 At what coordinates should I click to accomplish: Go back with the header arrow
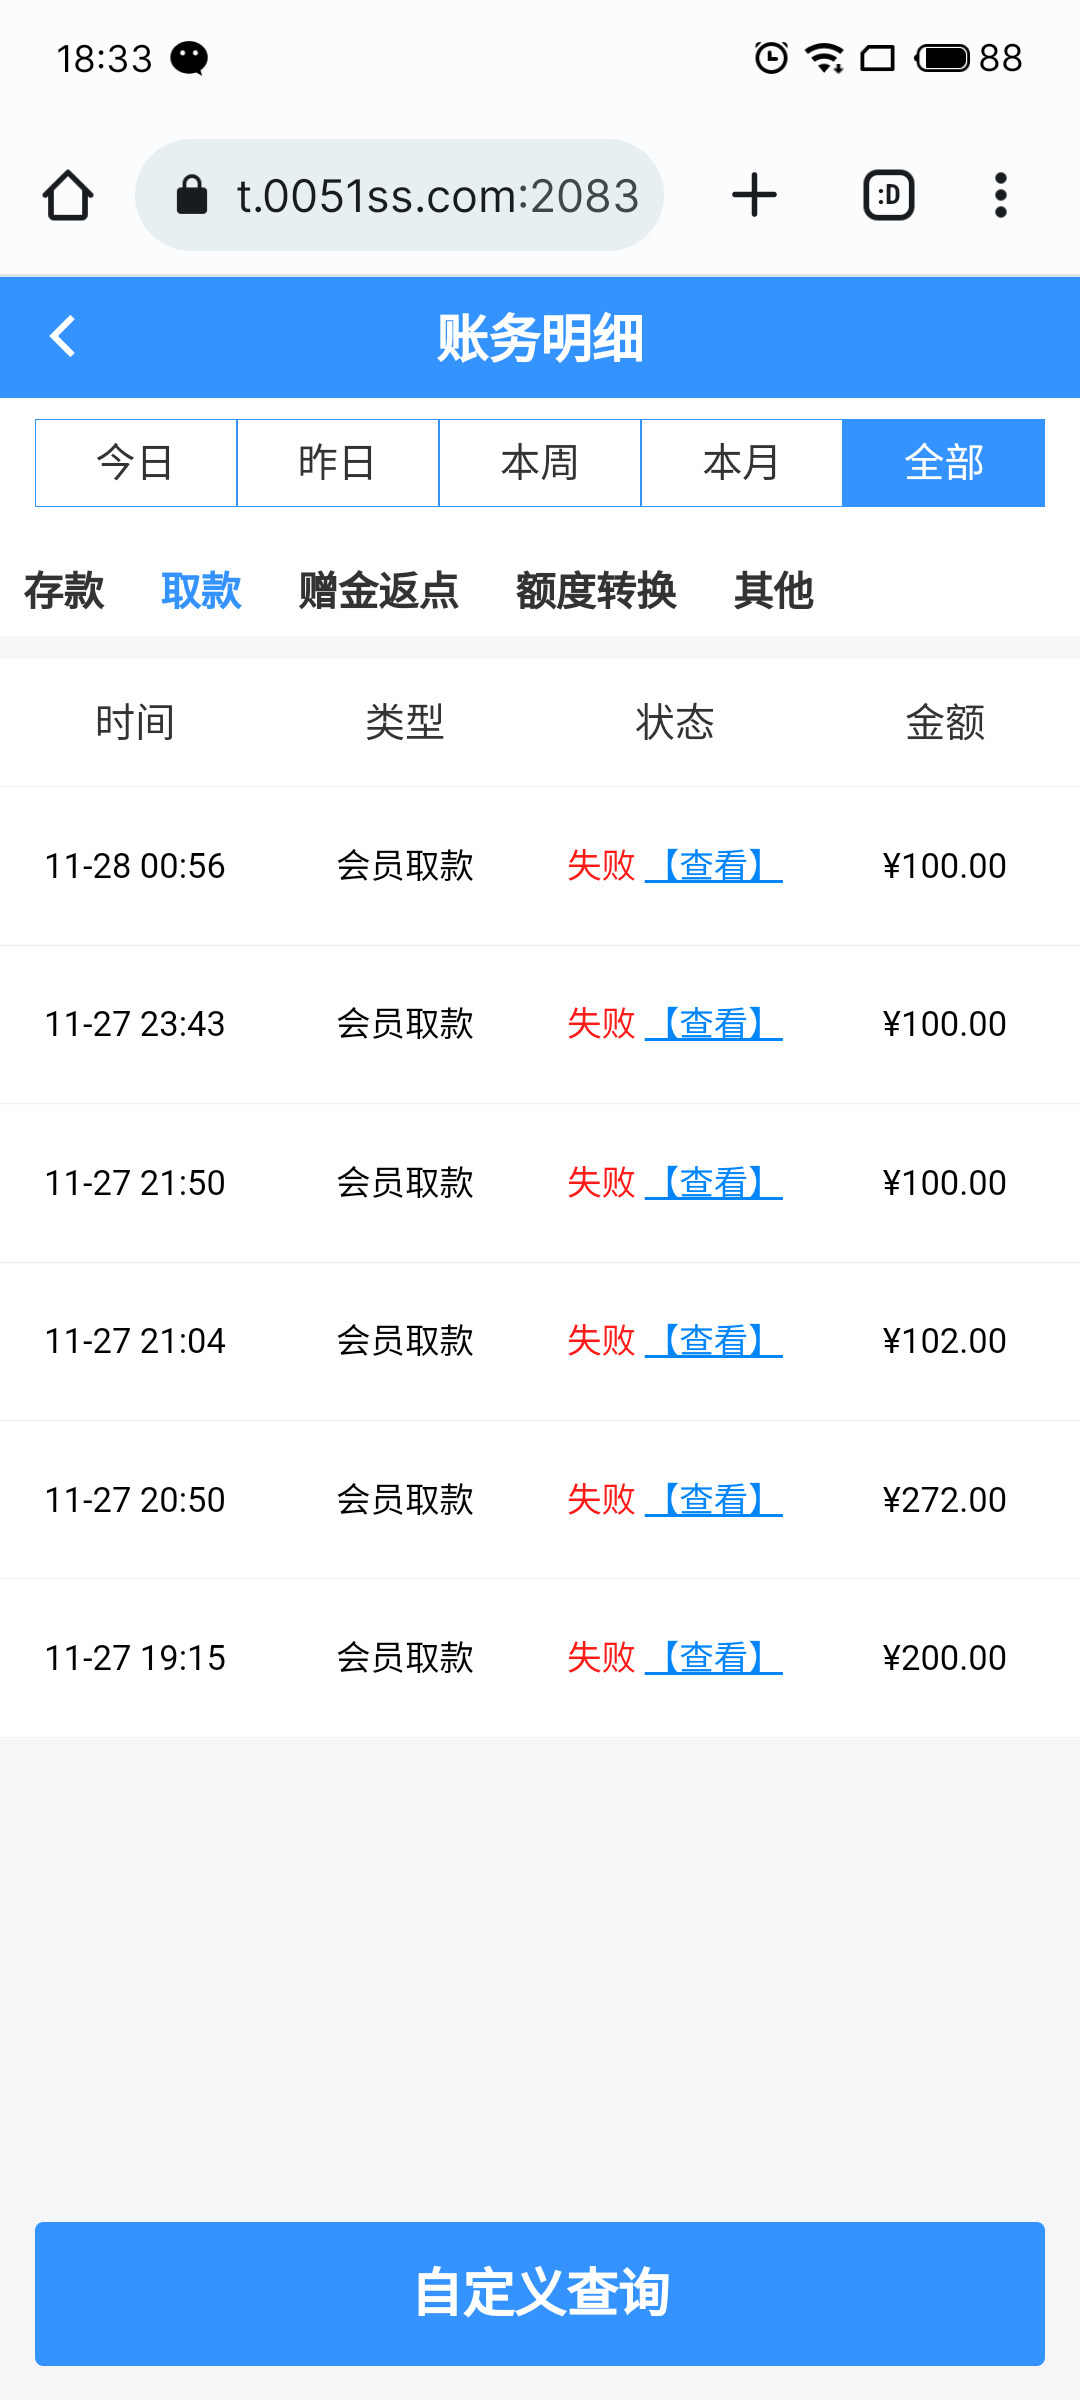pos(63,337)
